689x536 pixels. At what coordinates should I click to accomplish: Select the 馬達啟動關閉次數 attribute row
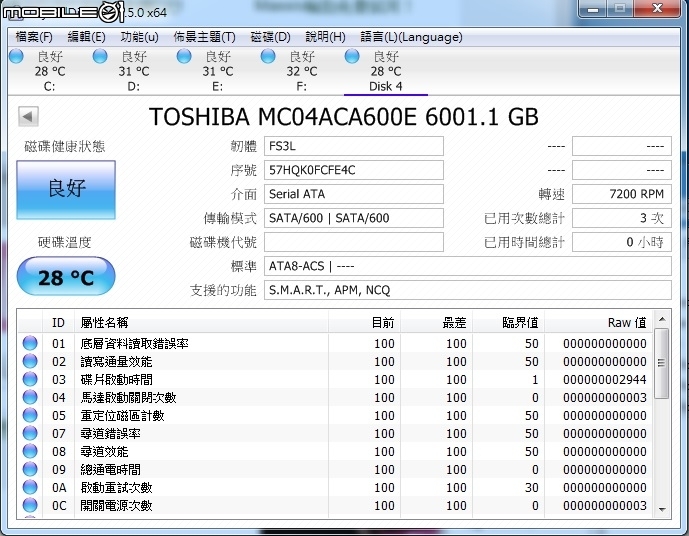(x=335, y=397)
